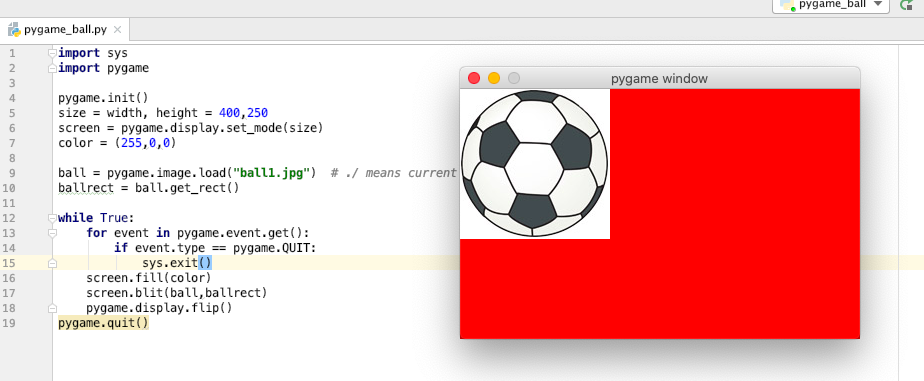Click the soccer ball image

pyautogui.click(x=534, y=163)
